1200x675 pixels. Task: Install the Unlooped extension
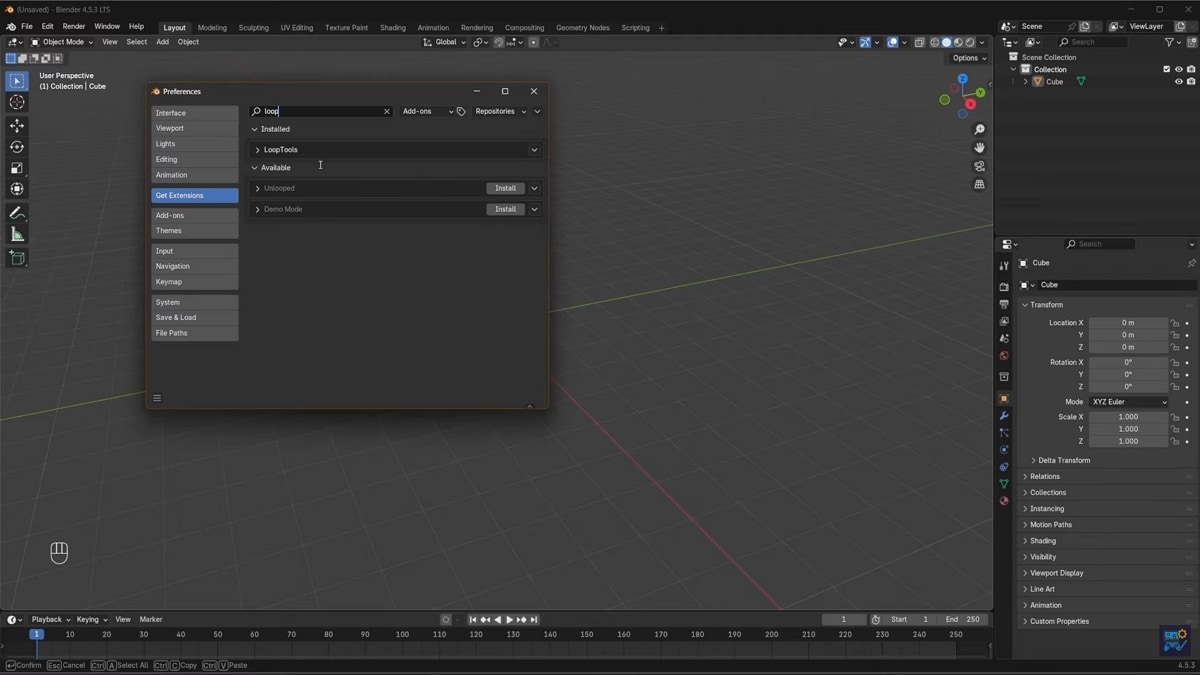tap(505, 188)
